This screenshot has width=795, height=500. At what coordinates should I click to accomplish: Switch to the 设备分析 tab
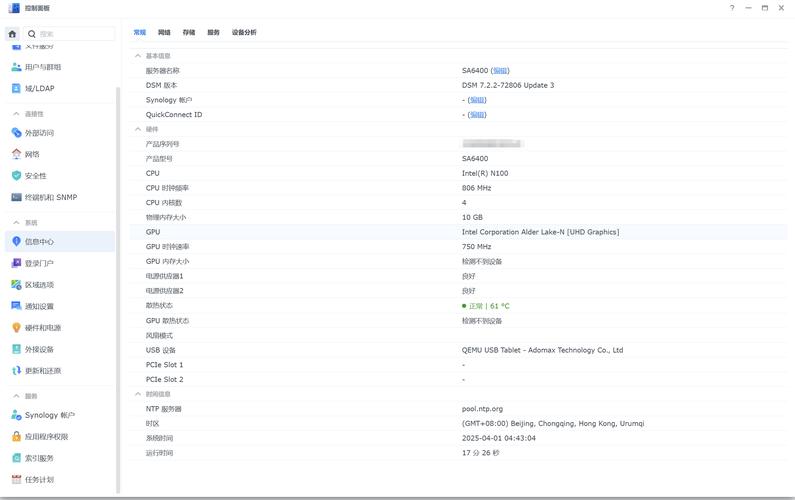tap(244, 32)
